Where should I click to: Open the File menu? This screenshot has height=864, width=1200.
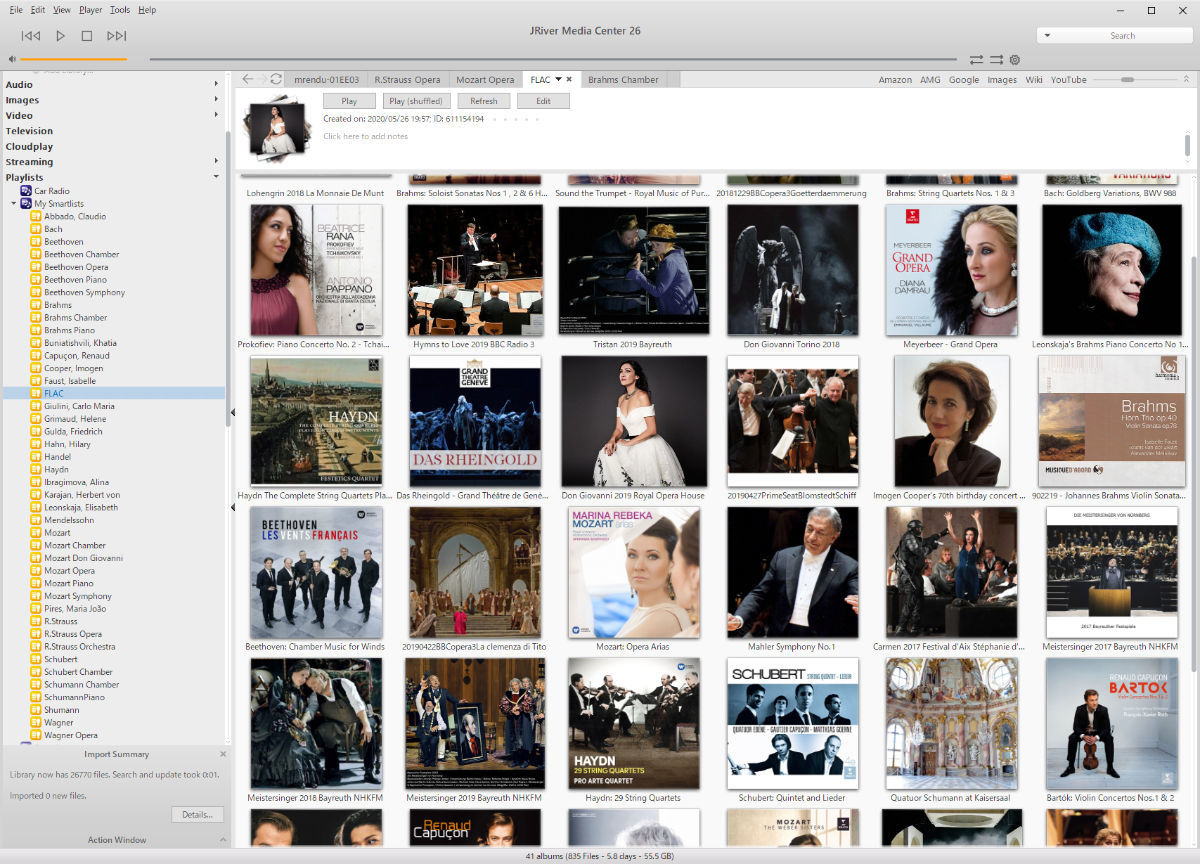(x=16, y=10)
